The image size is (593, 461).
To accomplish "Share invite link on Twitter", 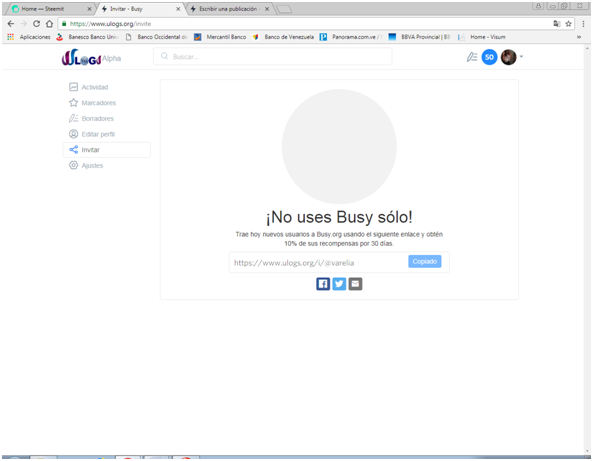I will 339,284.
